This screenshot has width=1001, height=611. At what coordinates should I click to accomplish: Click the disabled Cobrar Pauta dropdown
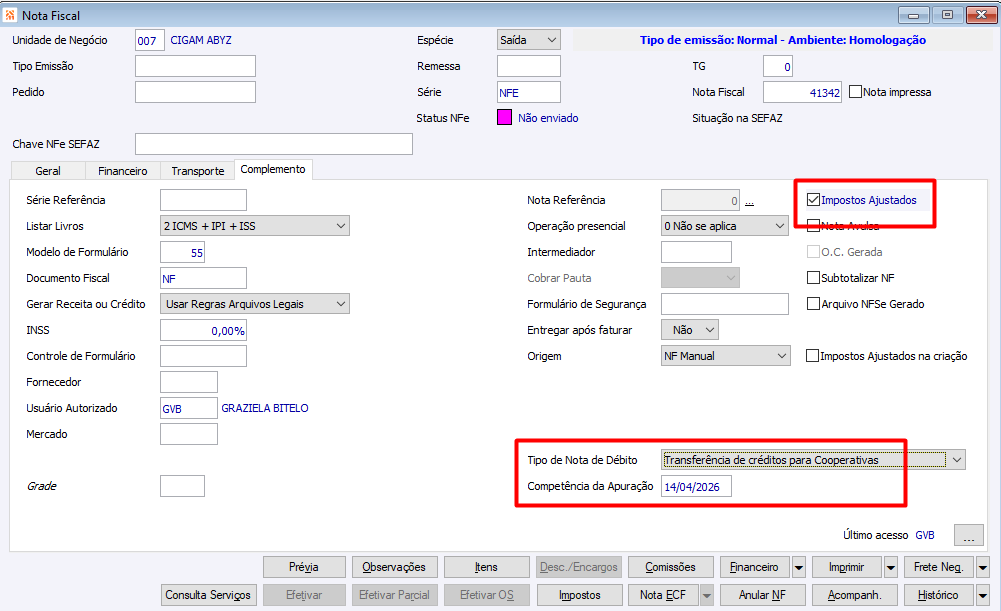[x=700, y=278]
